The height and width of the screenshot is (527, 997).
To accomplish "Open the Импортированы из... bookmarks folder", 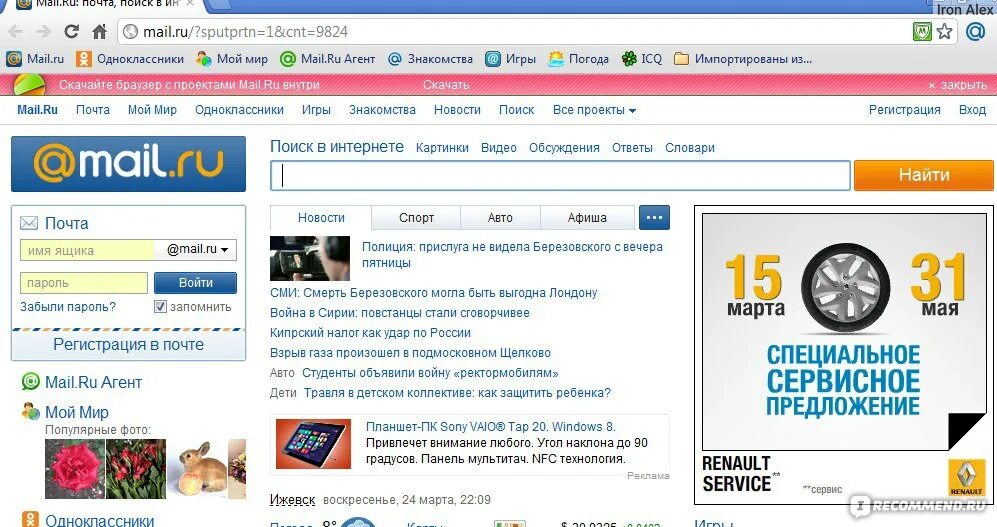I will (x=743, y=59).
